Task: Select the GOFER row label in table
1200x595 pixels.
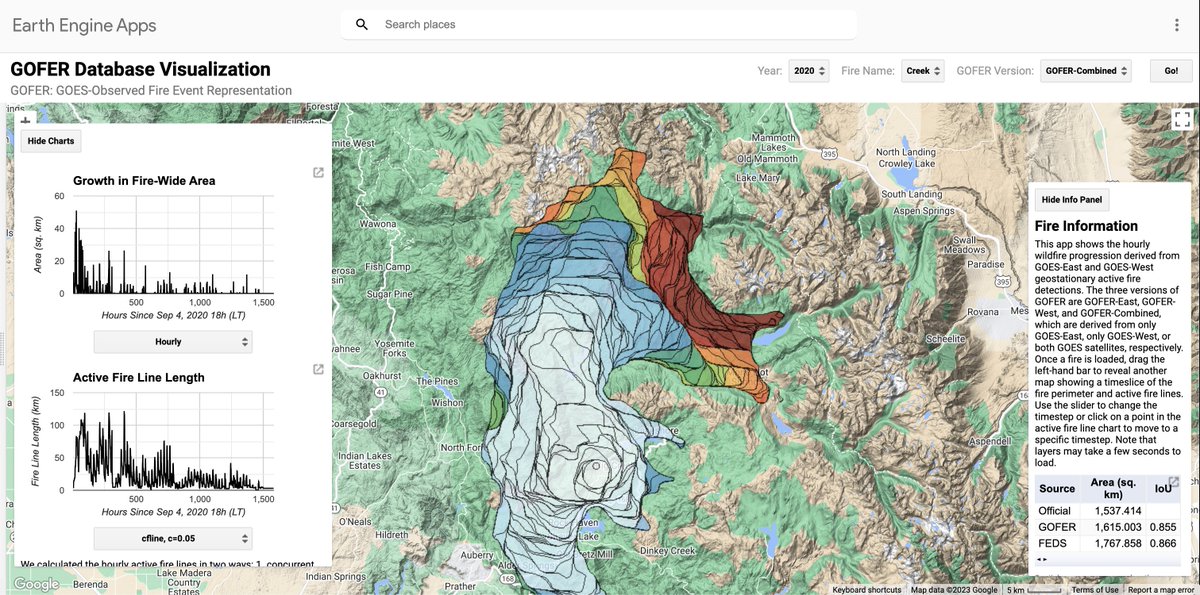Action: [1057, 527]
